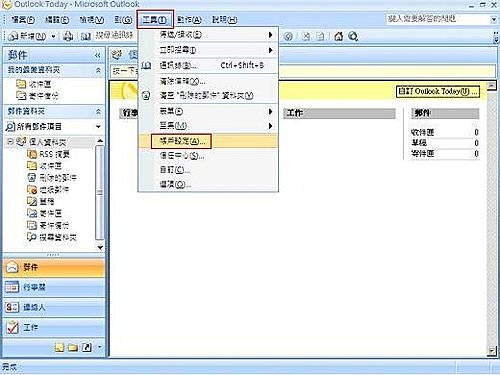The height and width of the screenshot is (375, 500).
Task: Open 草稿 link in the Outlook Today mail list
Action: (419, 143)
